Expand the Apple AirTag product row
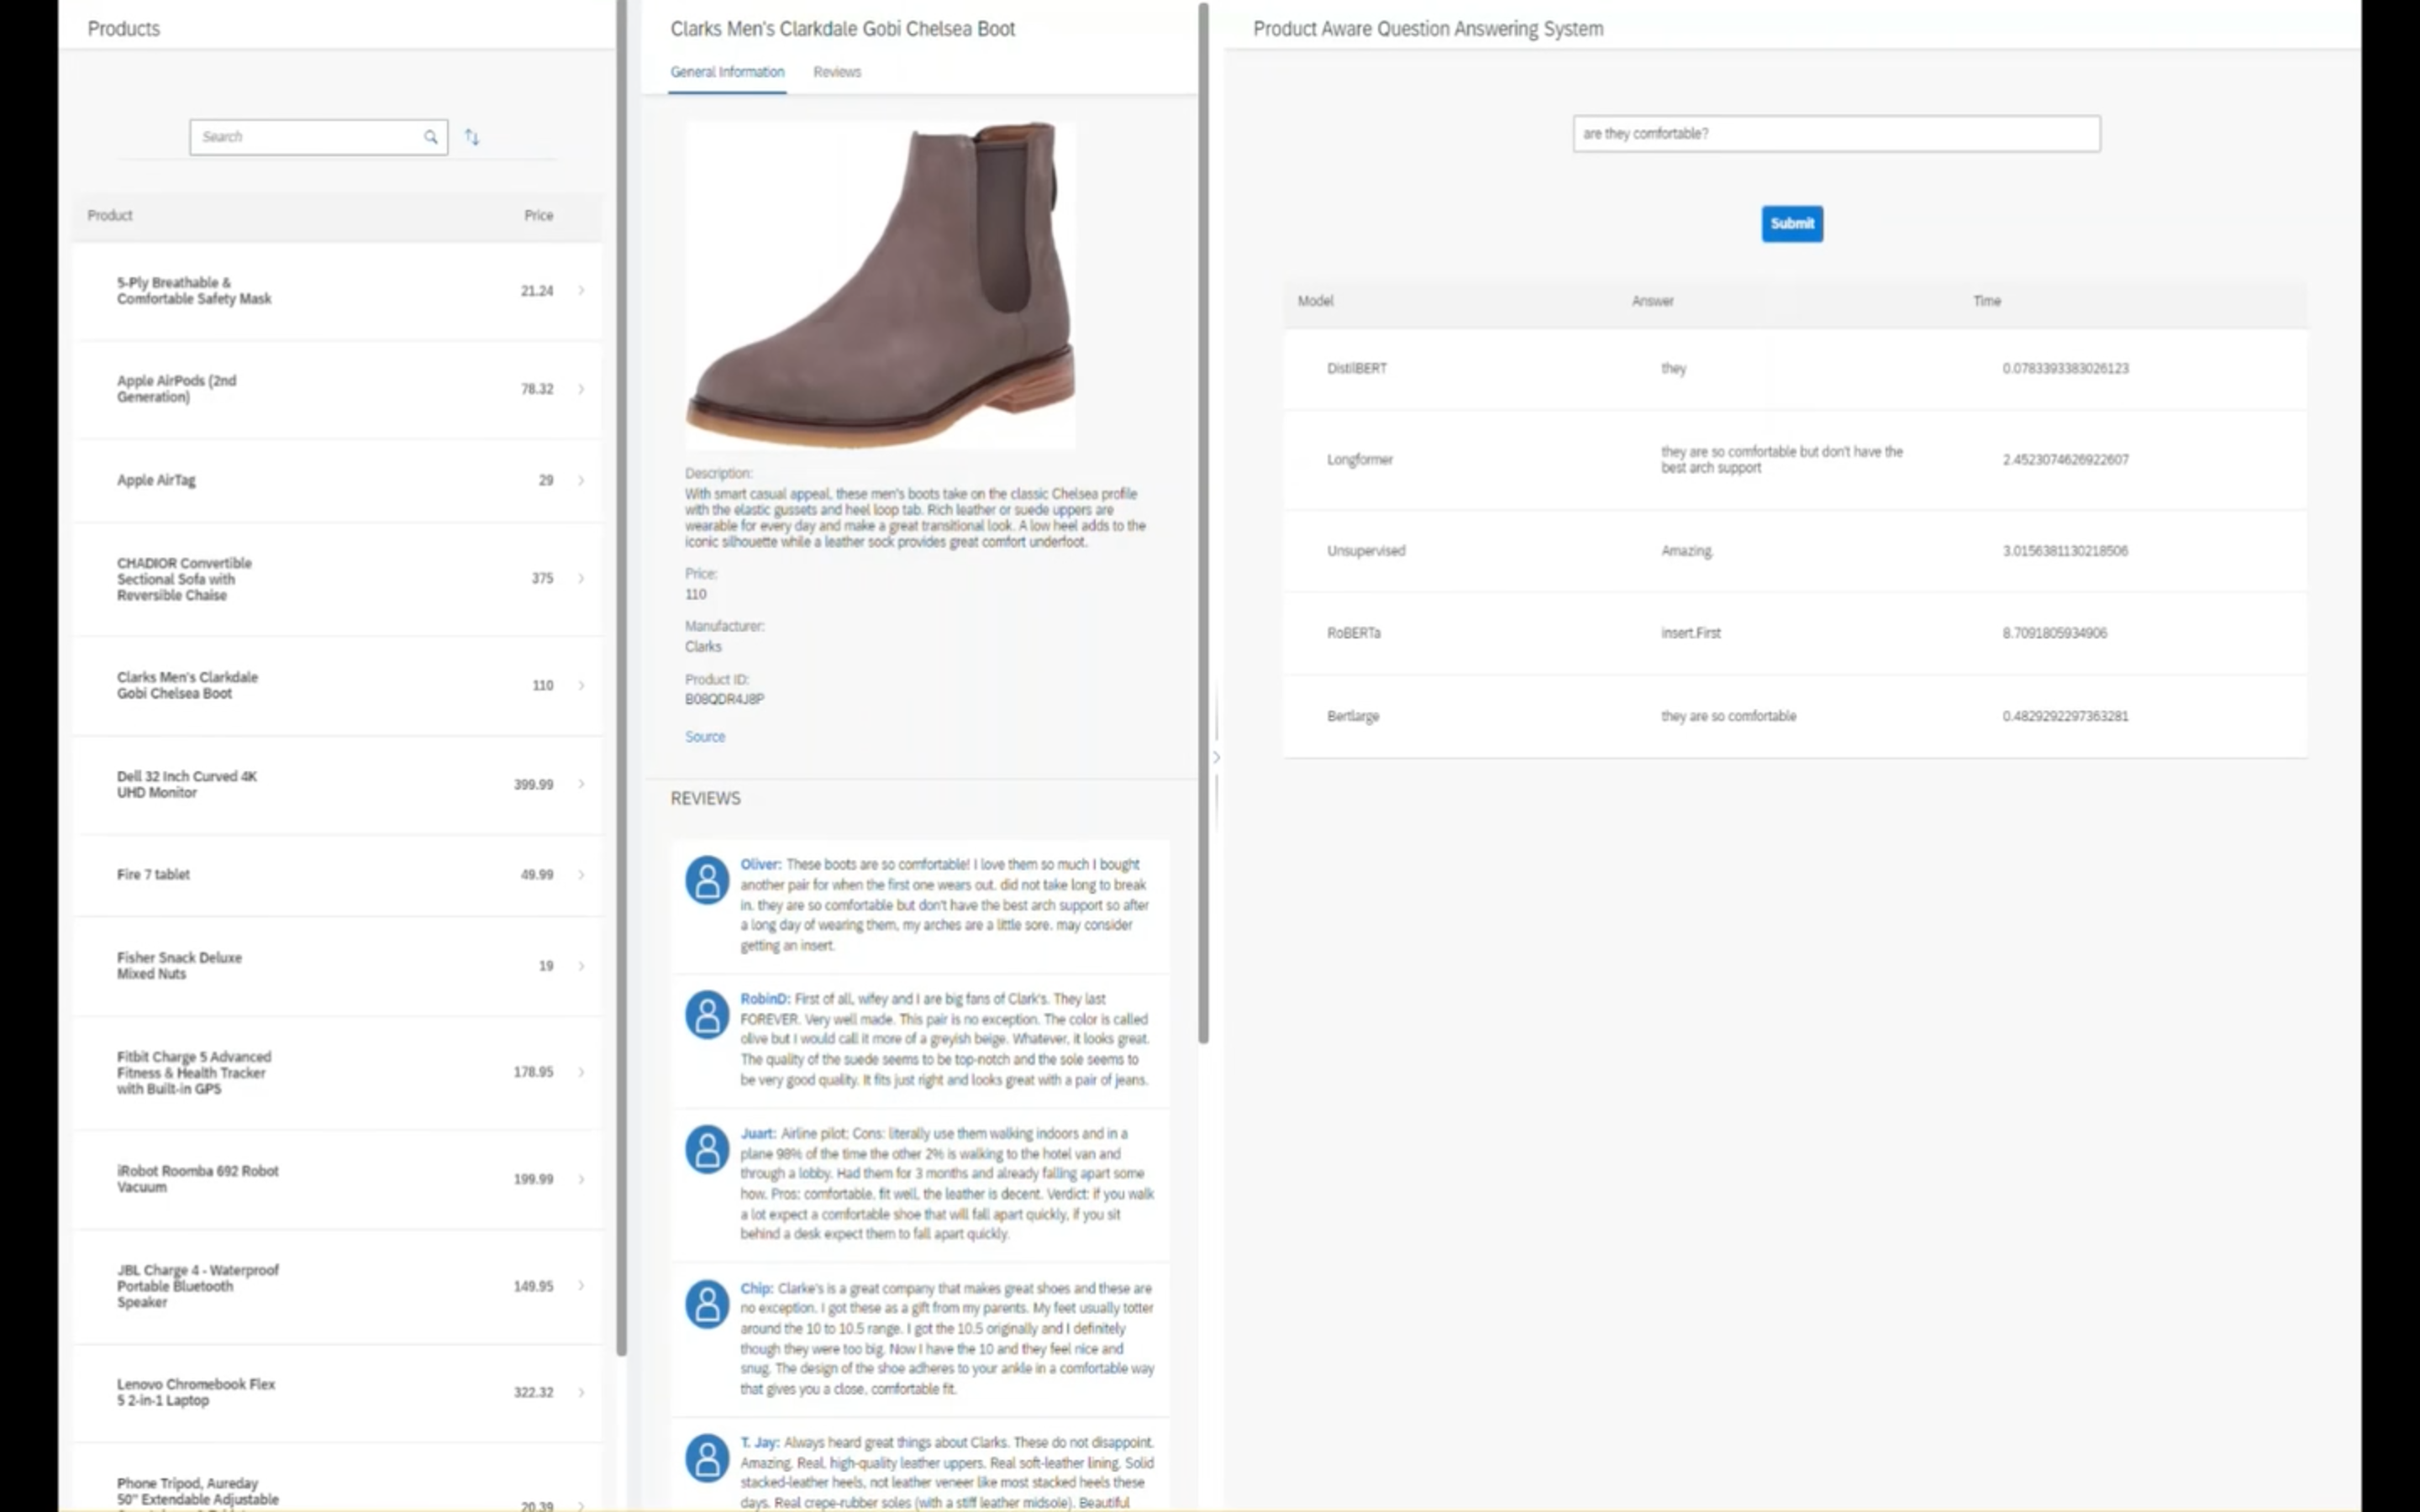The image size is (2420, 1512). [x=582, y=480]
